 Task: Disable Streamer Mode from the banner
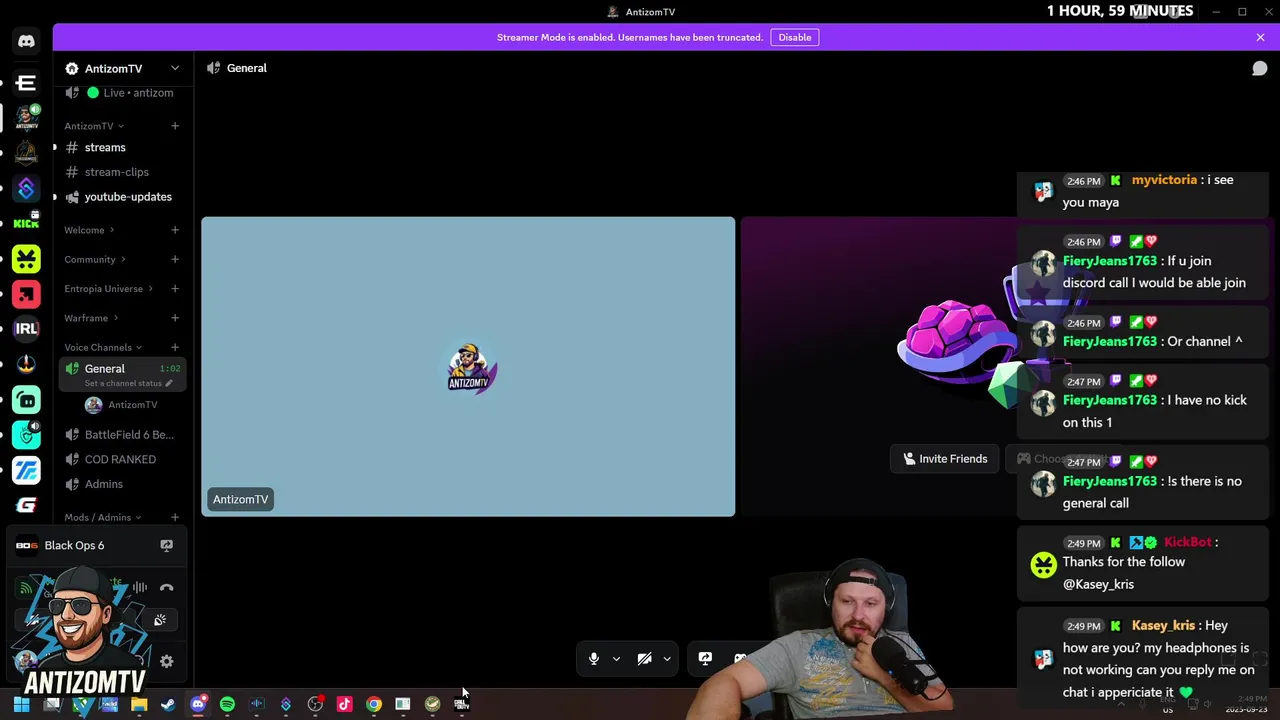tap(795, 37)
